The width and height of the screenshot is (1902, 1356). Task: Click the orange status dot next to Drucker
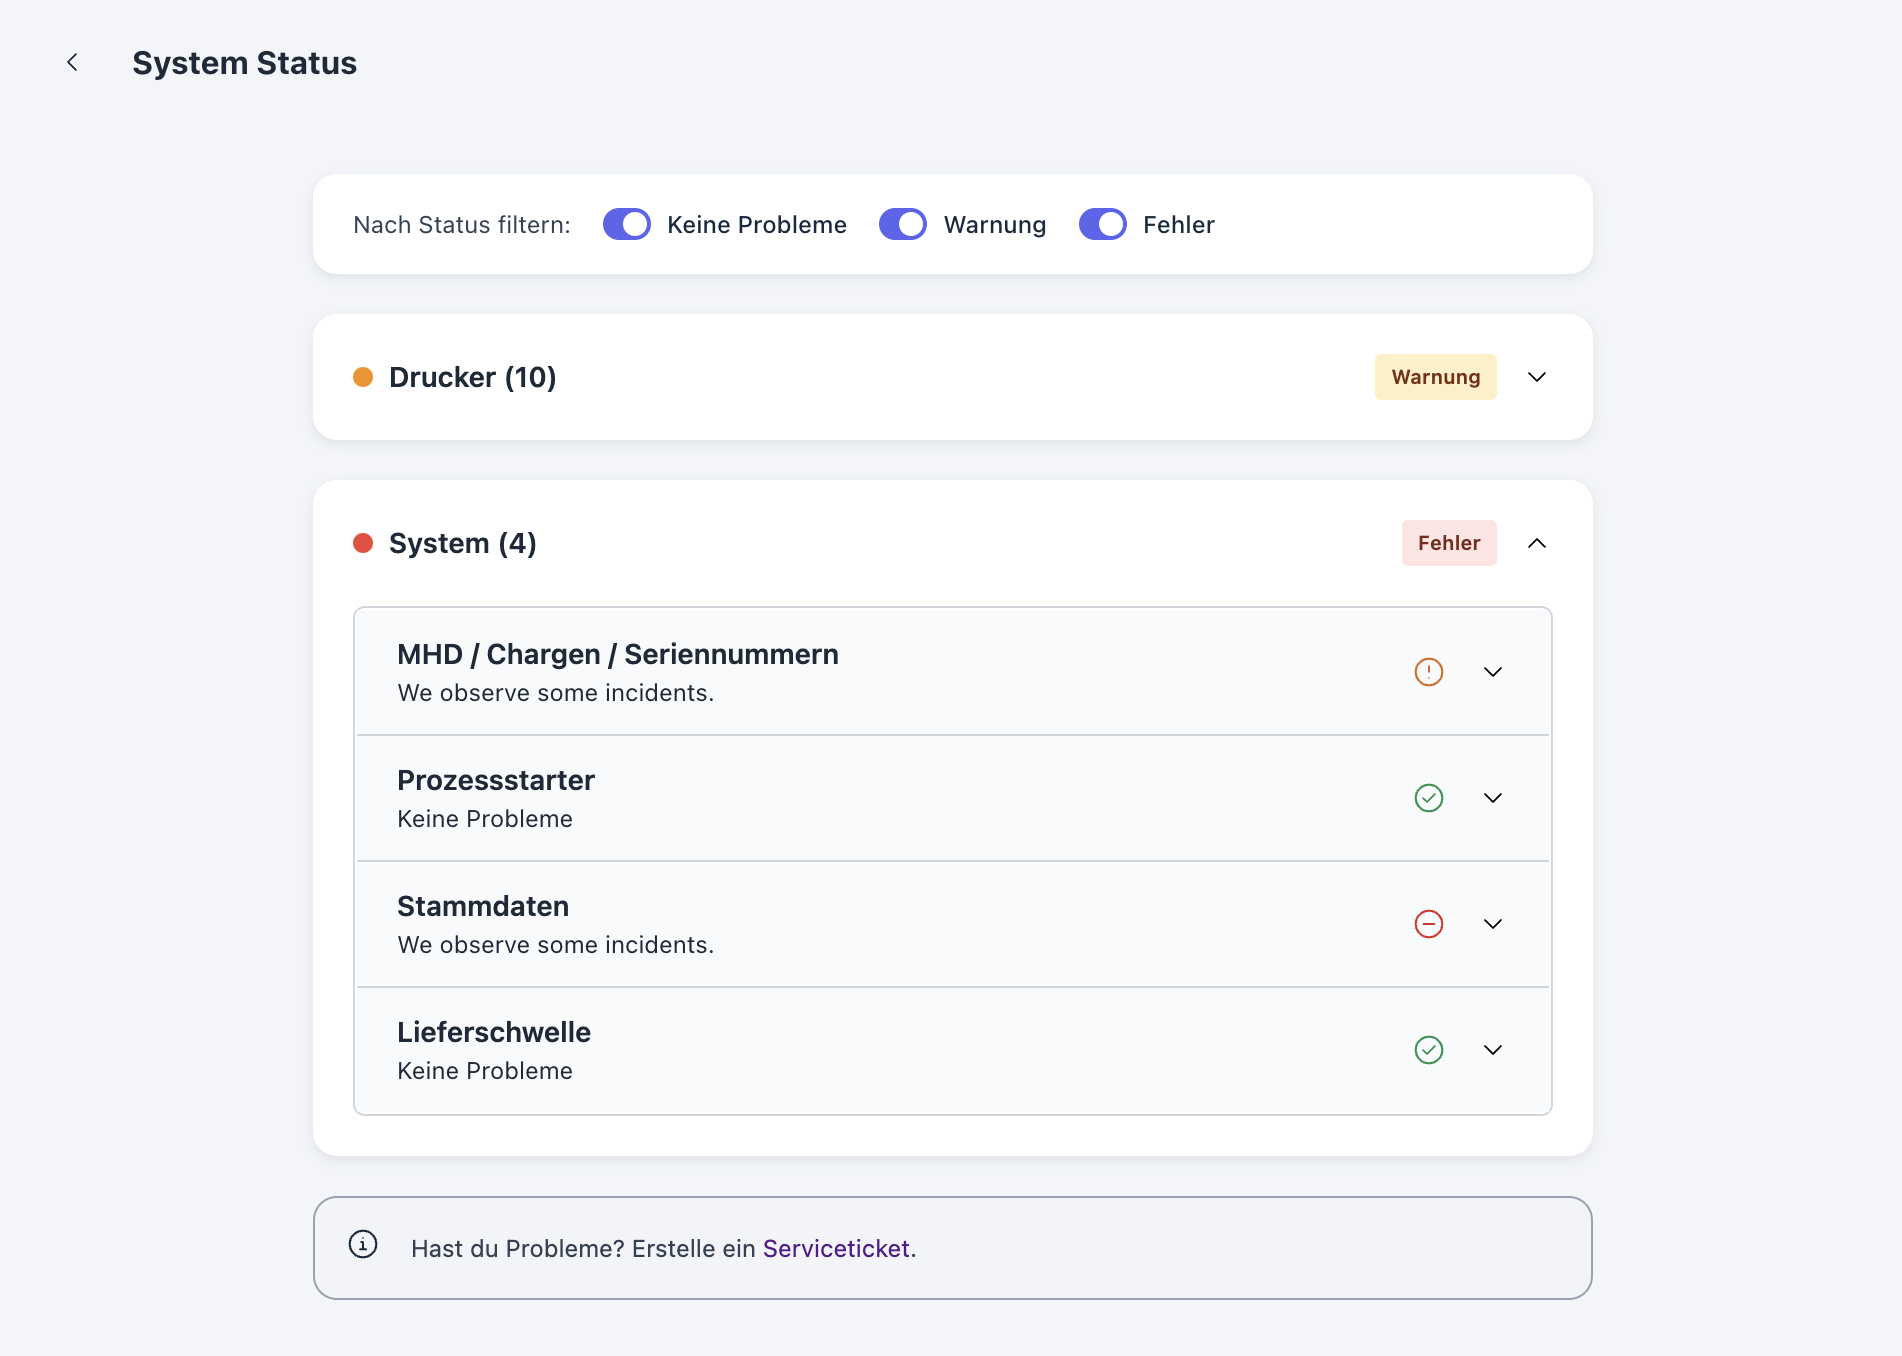365,377
